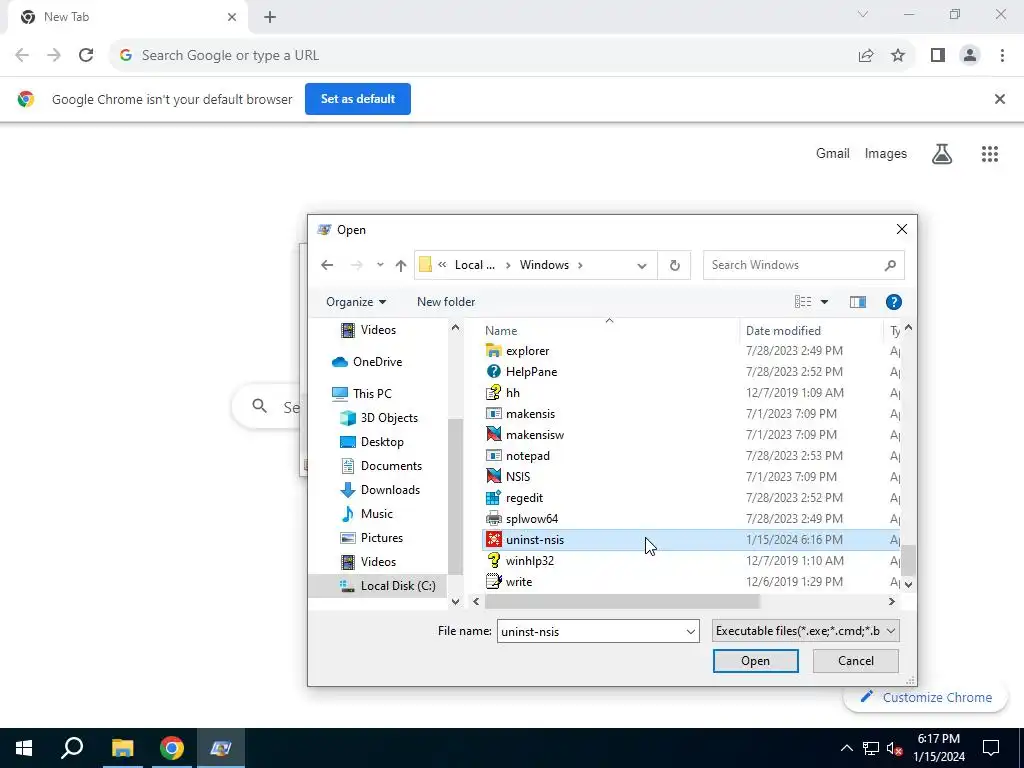Reload the Chrome page

[x=86, y=56]
